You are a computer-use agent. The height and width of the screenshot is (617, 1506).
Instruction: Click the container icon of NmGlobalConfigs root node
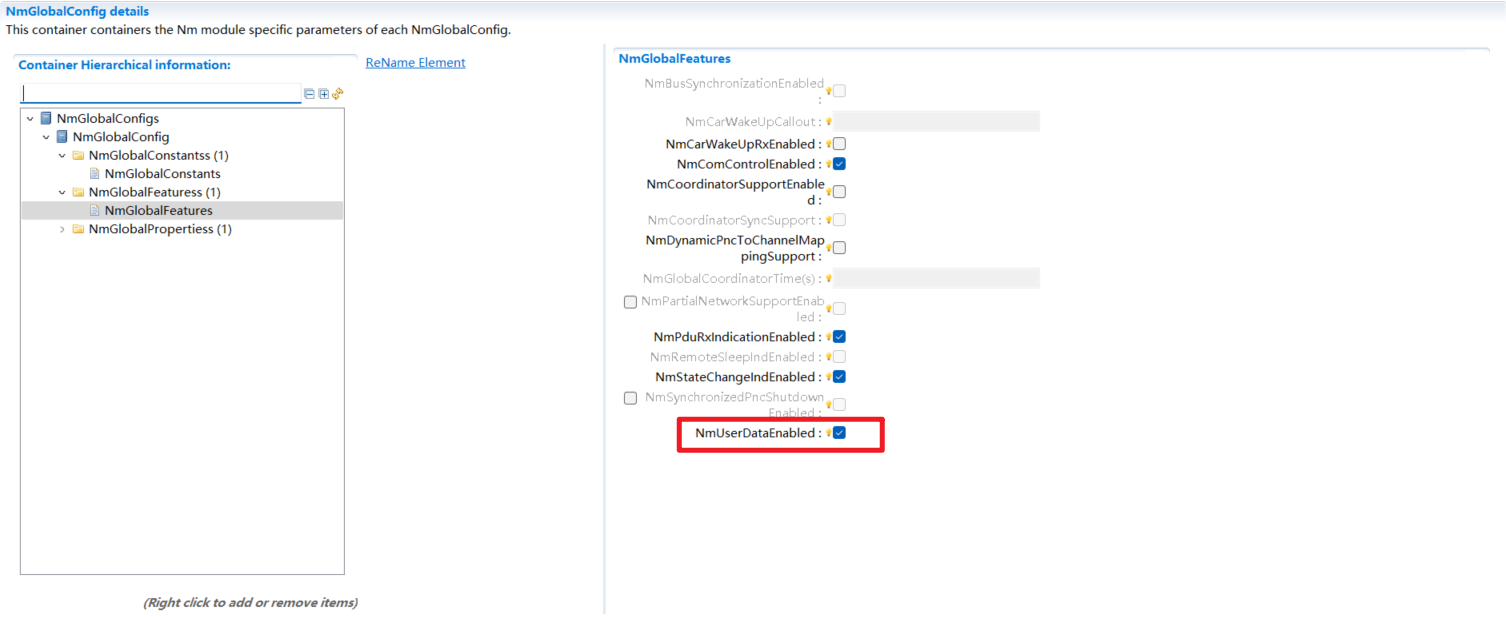coord(45,118)
